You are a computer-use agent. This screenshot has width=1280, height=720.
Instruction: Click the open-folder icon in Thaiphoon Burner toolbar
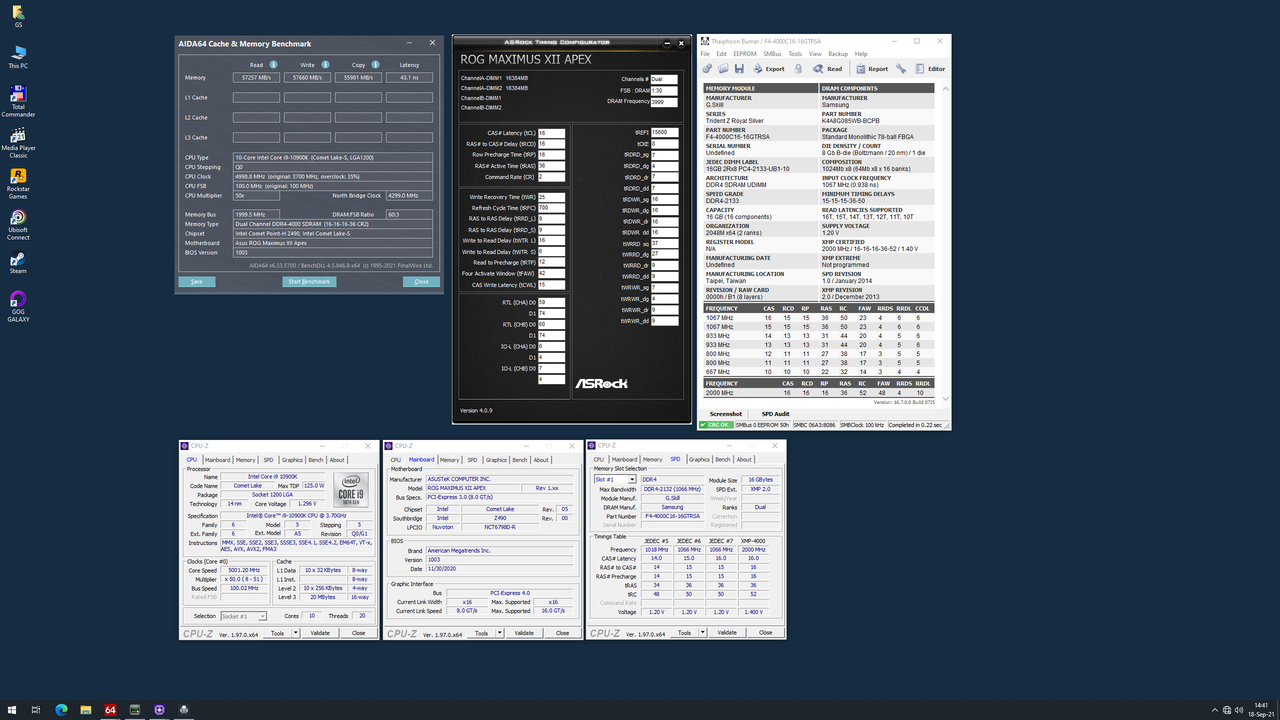(723, 69)
